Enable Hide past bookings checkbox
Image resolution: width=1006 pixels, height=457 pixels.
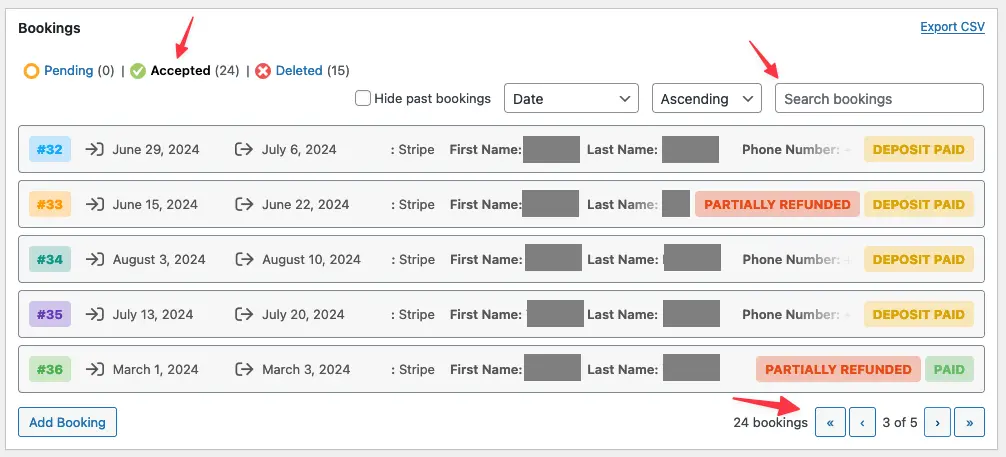pyautogui.click(x=364, y=99)
